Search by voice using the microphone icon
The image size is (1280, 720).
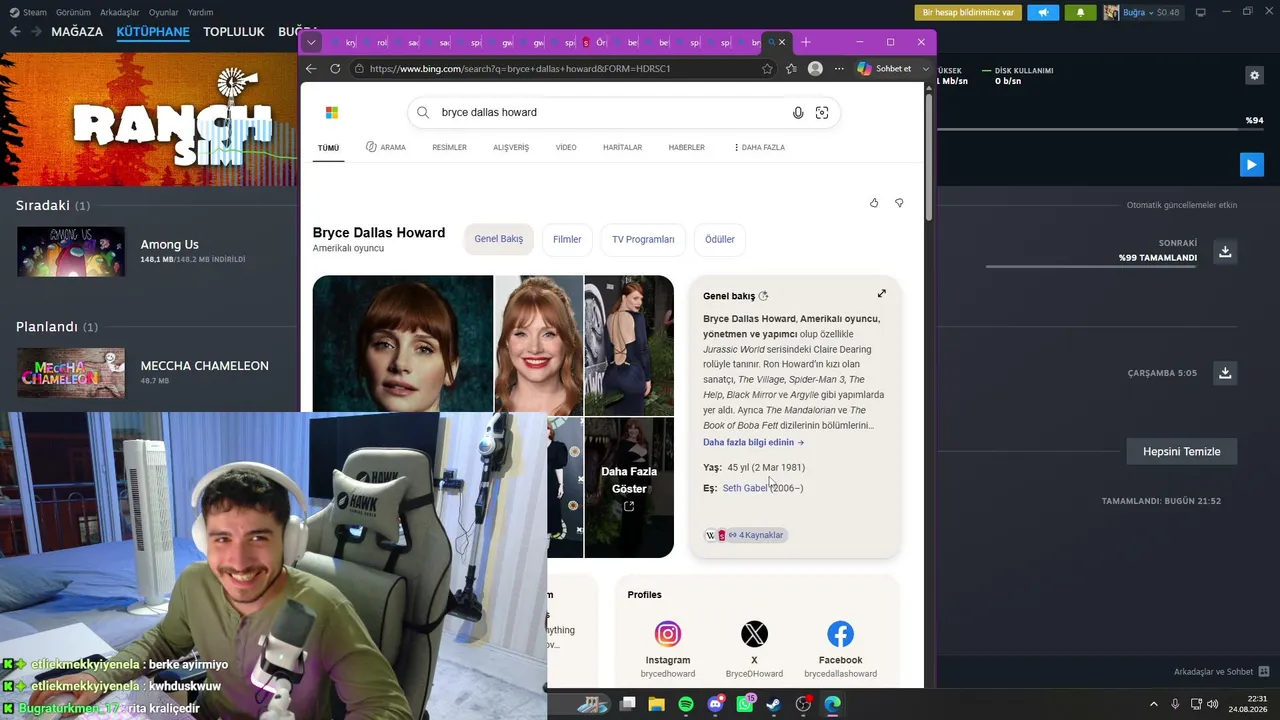point(798,112)
